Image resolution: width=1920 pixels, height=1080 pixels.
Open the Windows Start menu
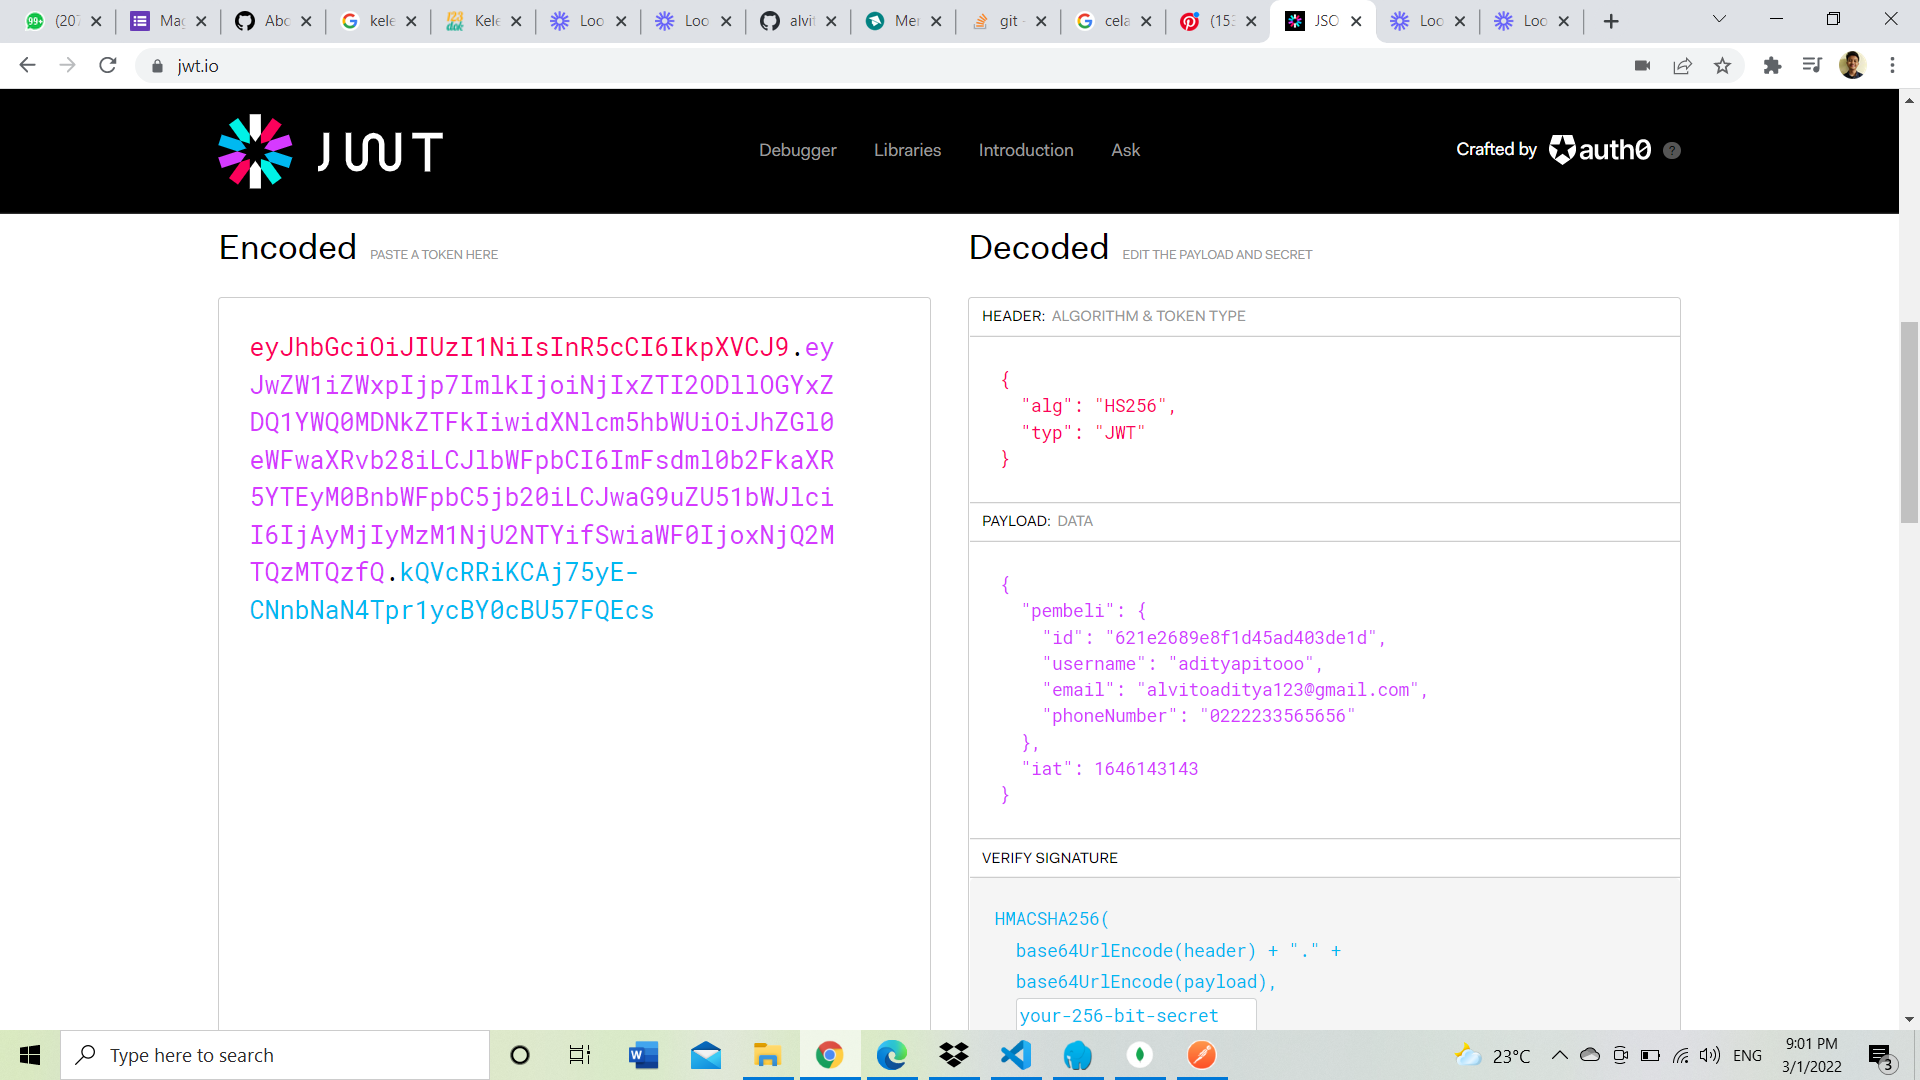point(30,1055)
